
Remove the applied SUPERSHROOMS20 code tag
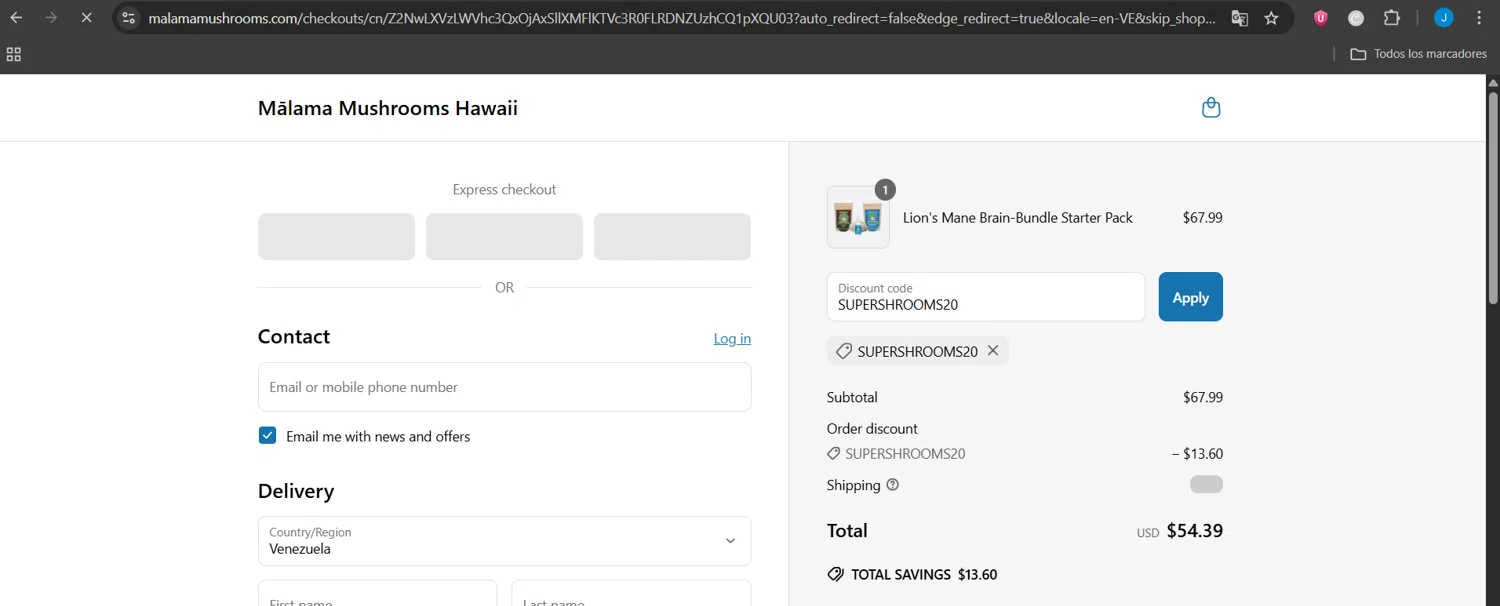pyautogui.click(x=993, y=351)
